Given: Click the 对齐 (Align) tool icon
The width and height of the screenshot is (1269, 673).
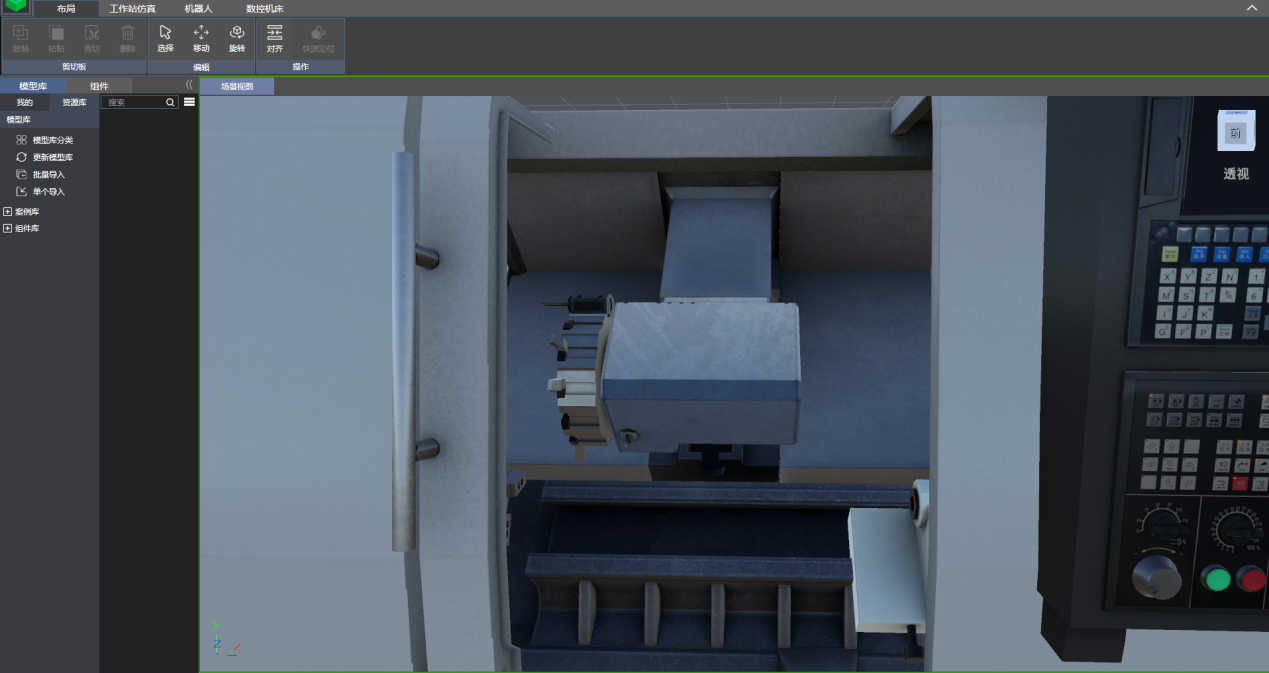Looking at the screenshot, I should [275, 38].
